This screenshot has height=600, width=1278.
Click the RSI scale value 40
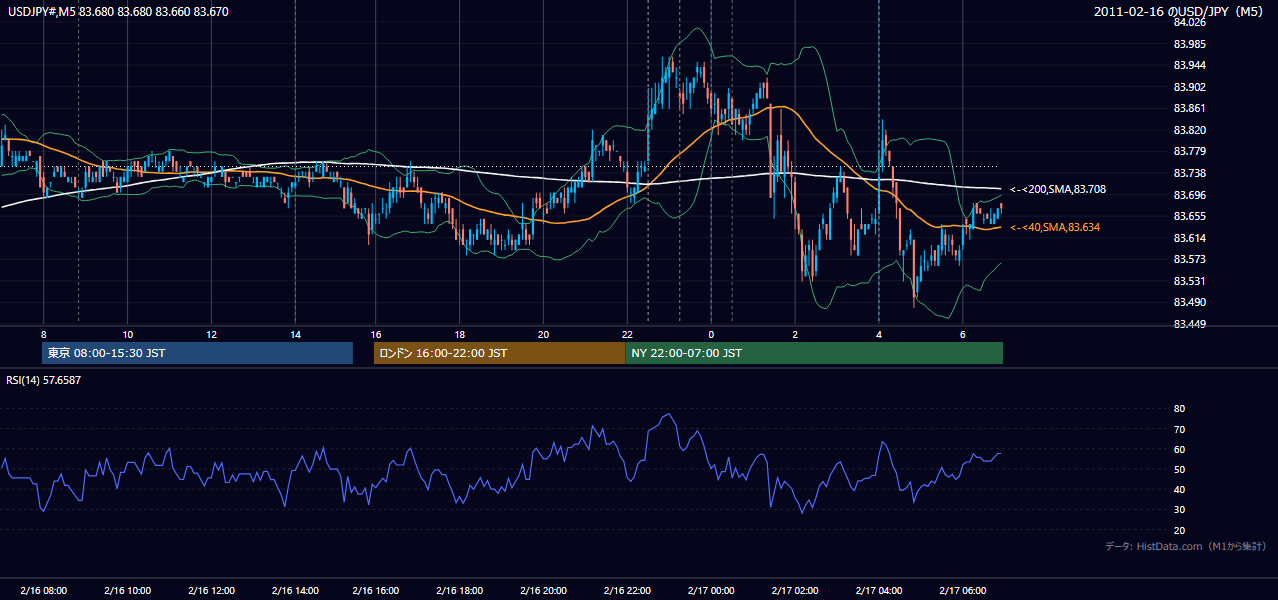point(1179,489)
